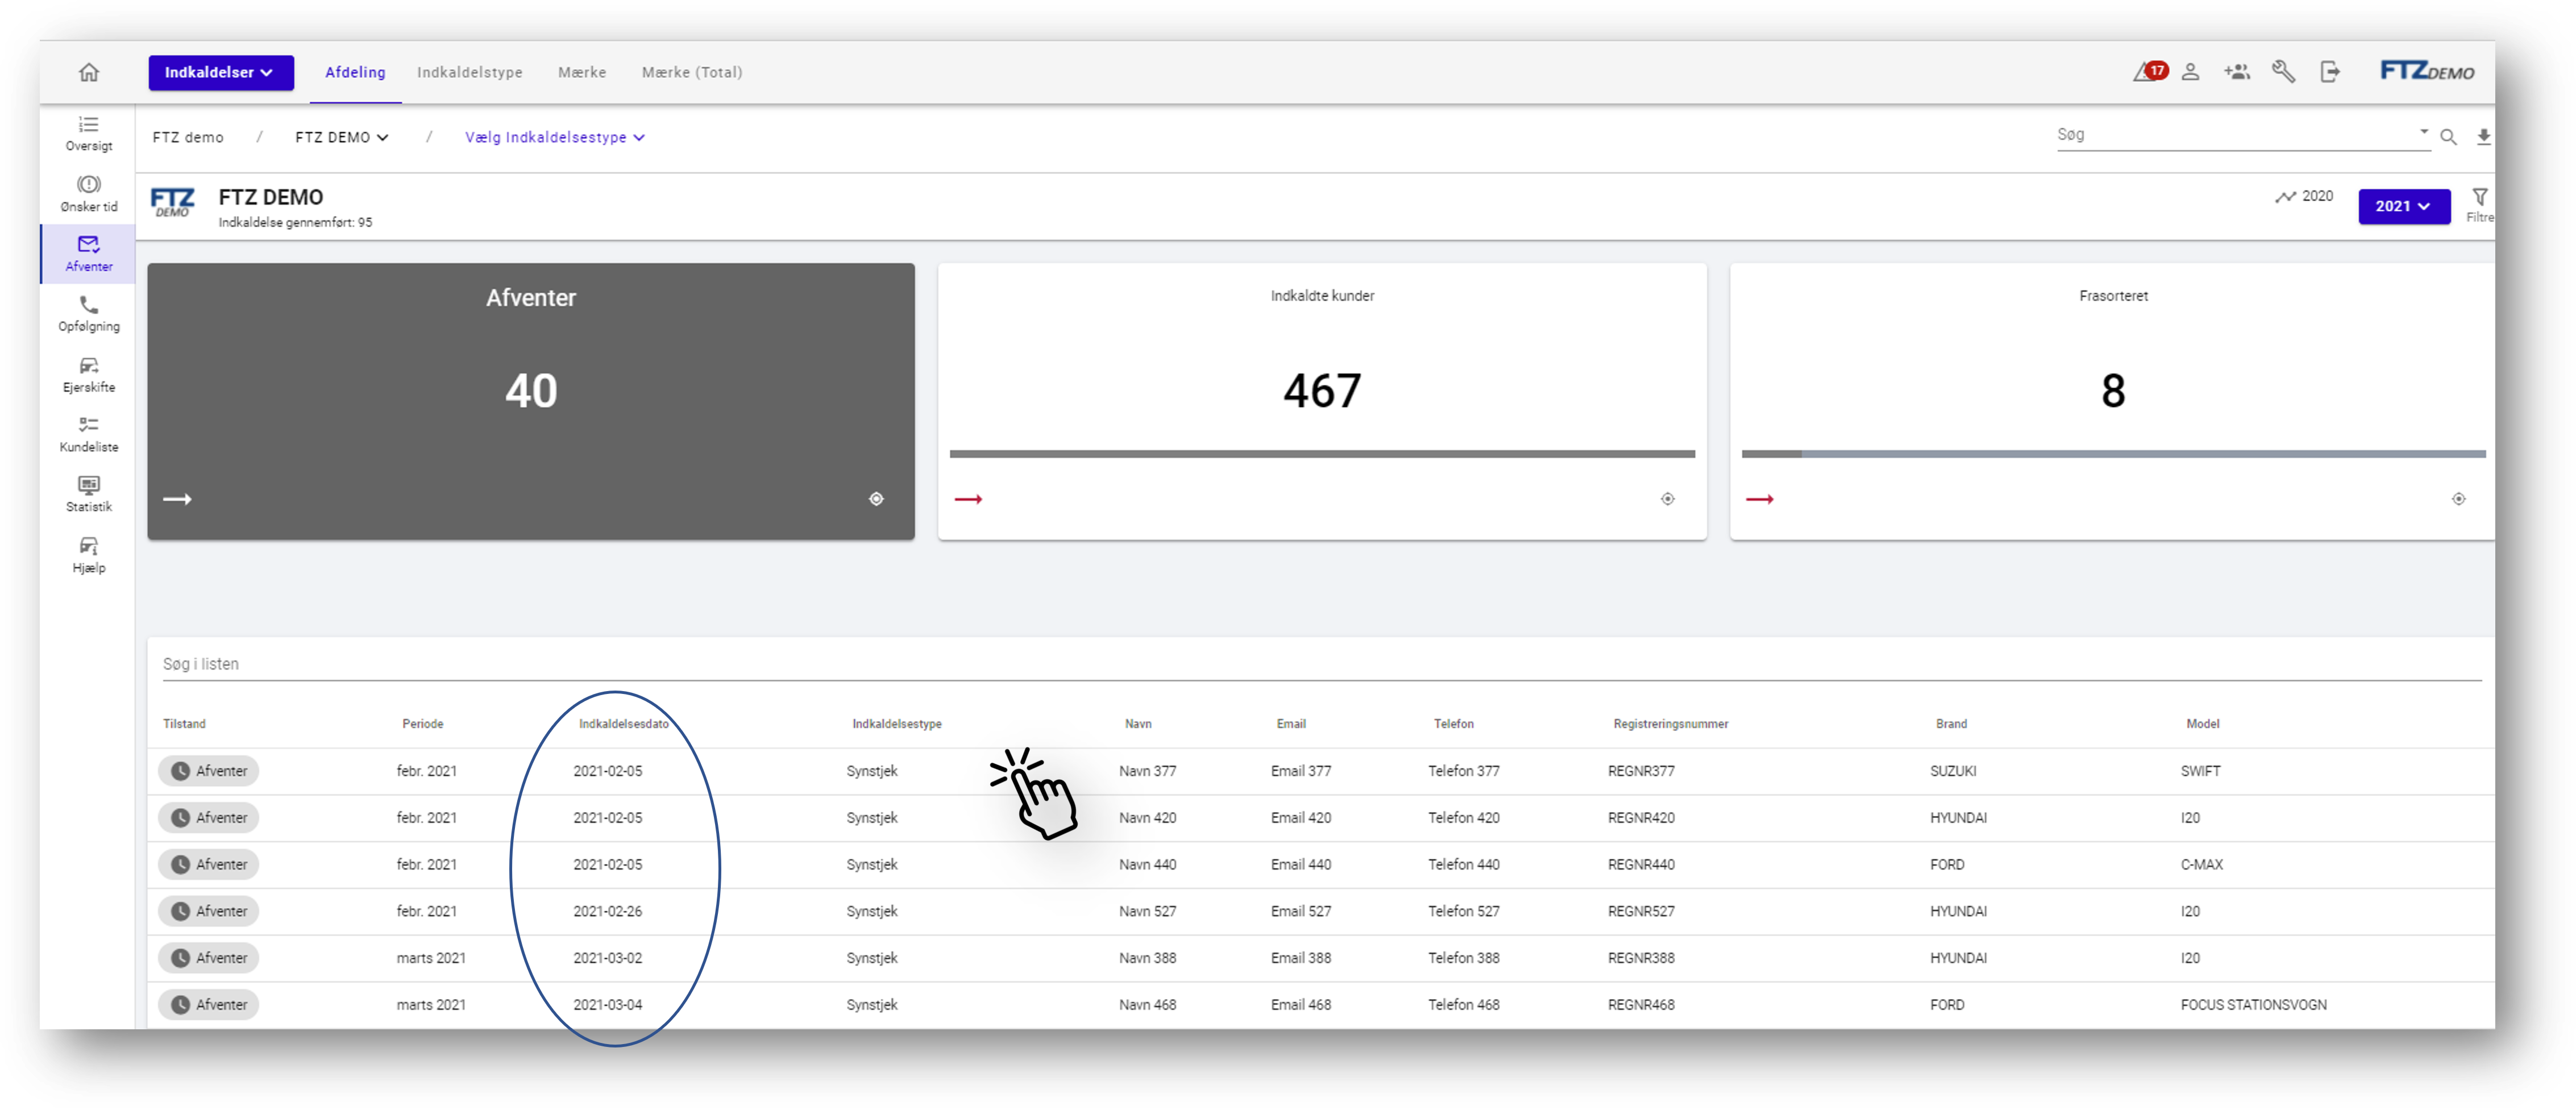Expand the FTZ DEMO breadcrumb dropdown
Screen dimensions: 2576x1110
(x=341, y=137)
